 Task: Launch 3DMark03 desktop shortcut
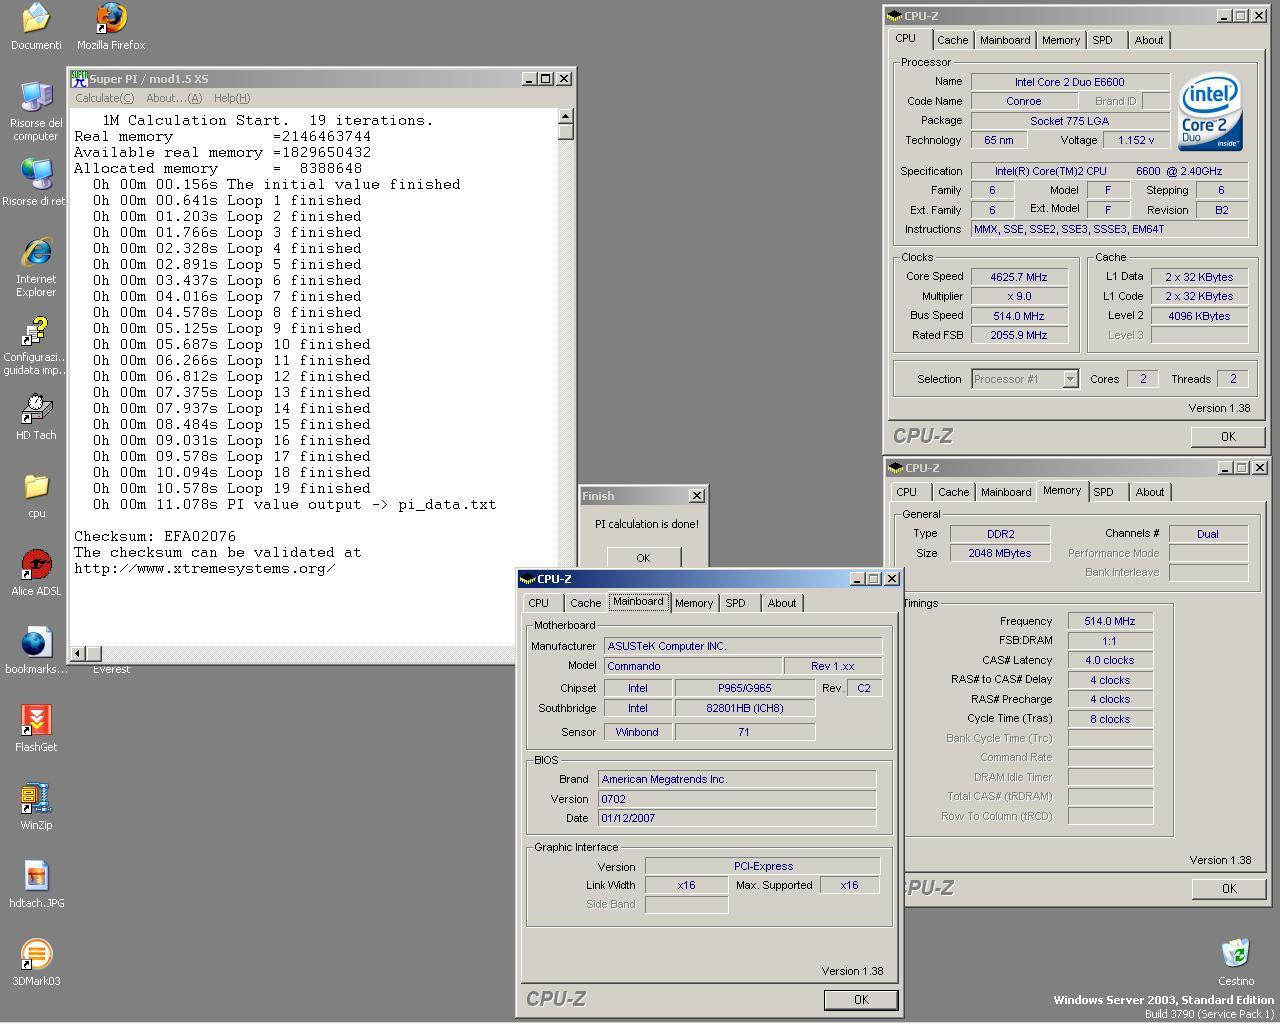pyautogui.click(x=36, y=962)
